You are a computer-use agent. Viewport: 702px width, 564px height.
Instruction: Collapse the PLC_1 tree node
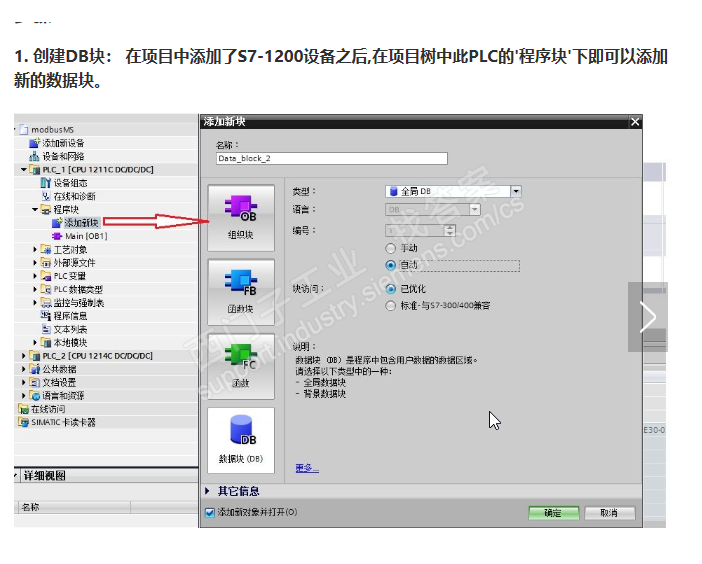click(24, 170)
